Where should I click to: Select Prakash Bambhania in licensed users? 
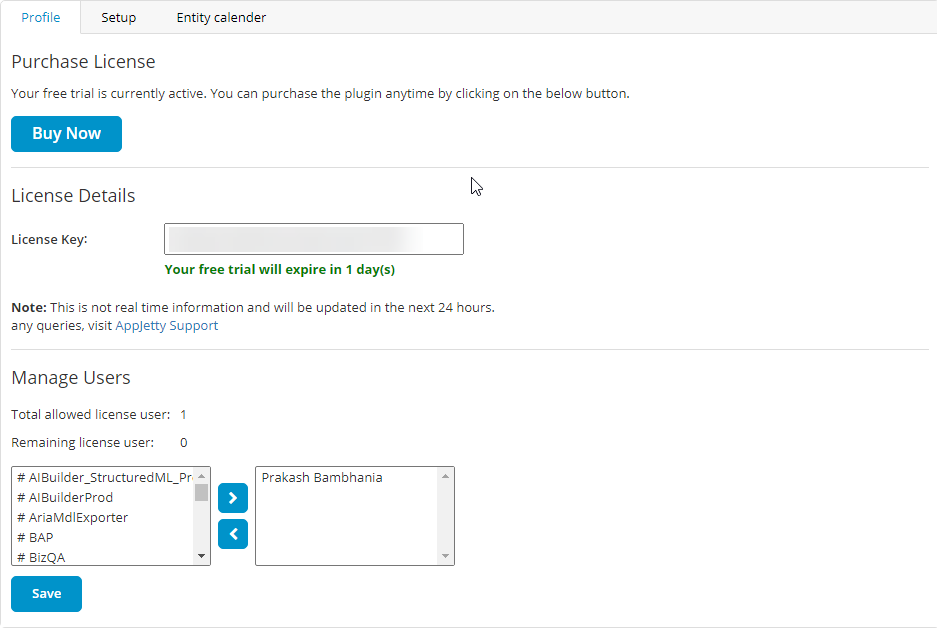[321, 477]
